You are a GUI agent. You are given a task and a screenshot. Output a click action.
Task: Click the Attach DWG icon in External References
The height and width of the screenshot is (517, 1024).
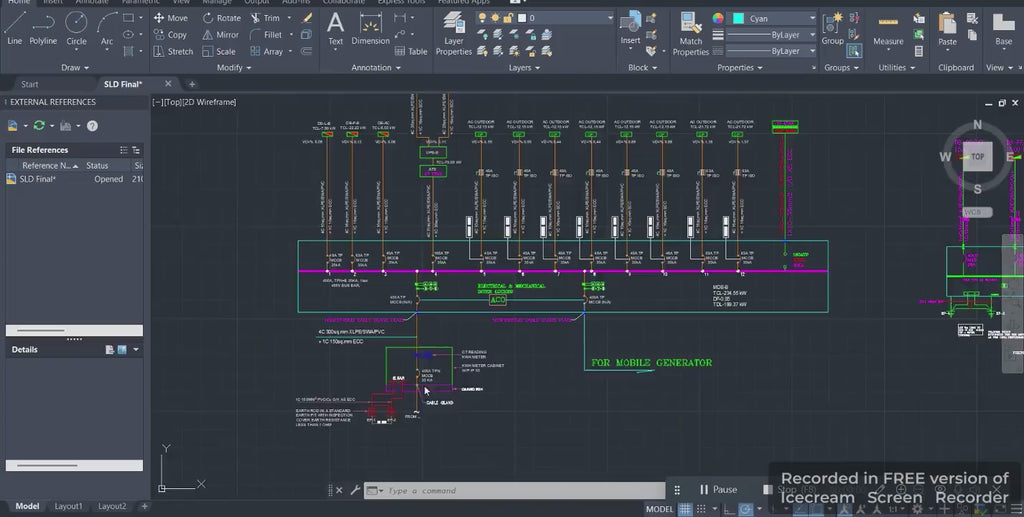coord(12,125)
